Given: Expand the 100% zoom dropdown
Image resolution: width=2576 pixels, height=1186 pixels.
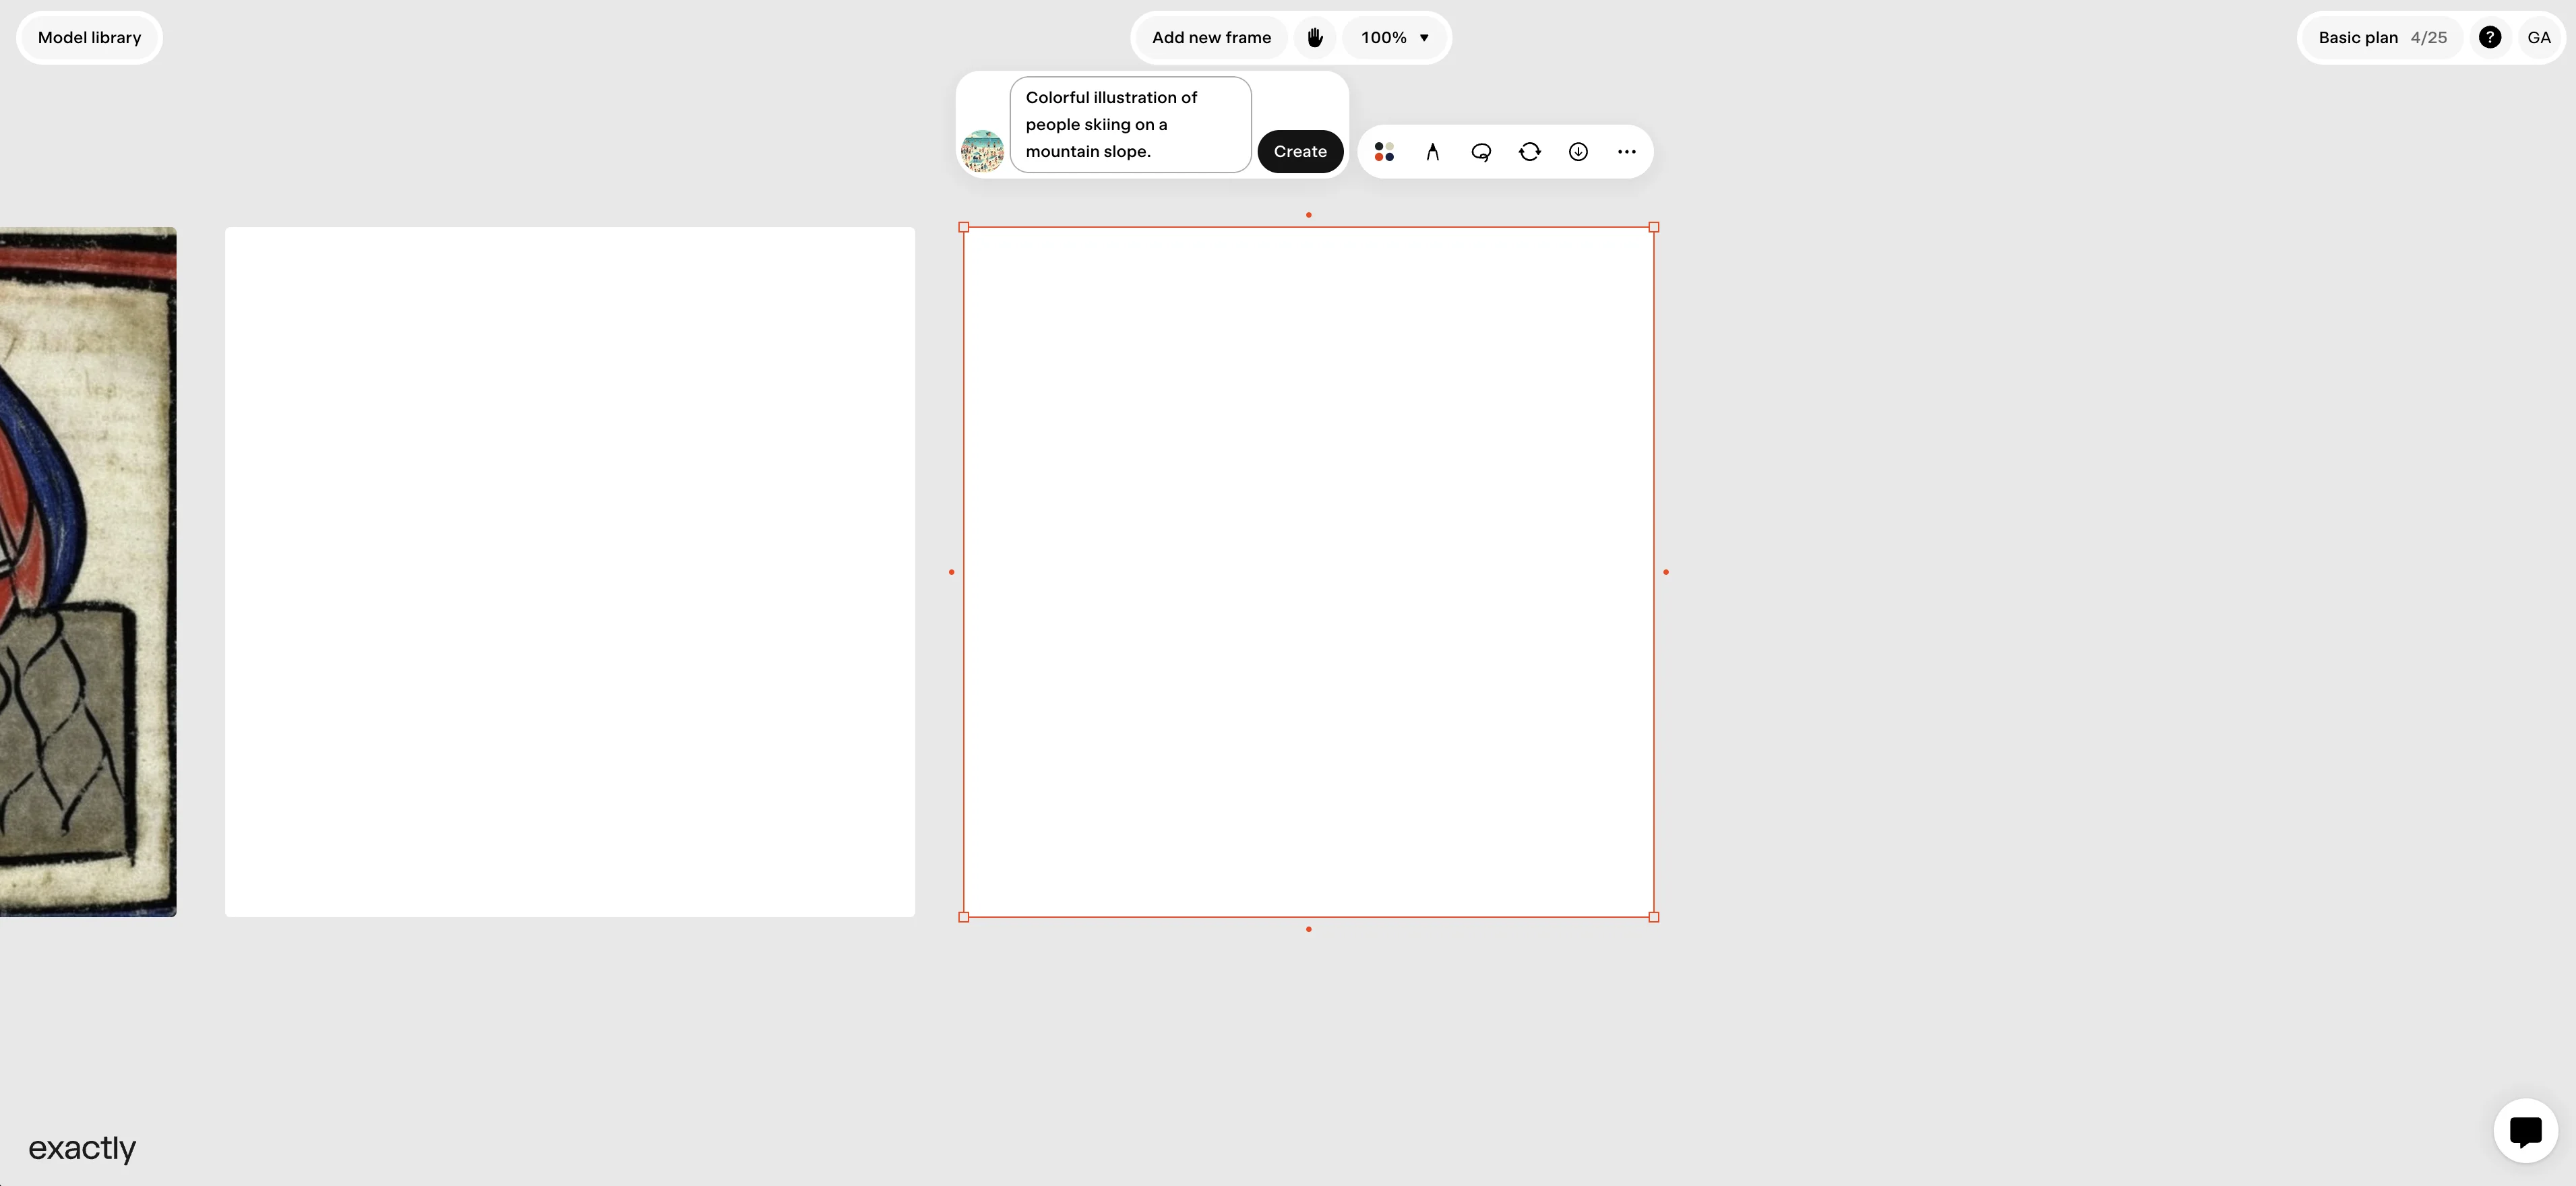Looking at the screenshot, I should 1395,38.
